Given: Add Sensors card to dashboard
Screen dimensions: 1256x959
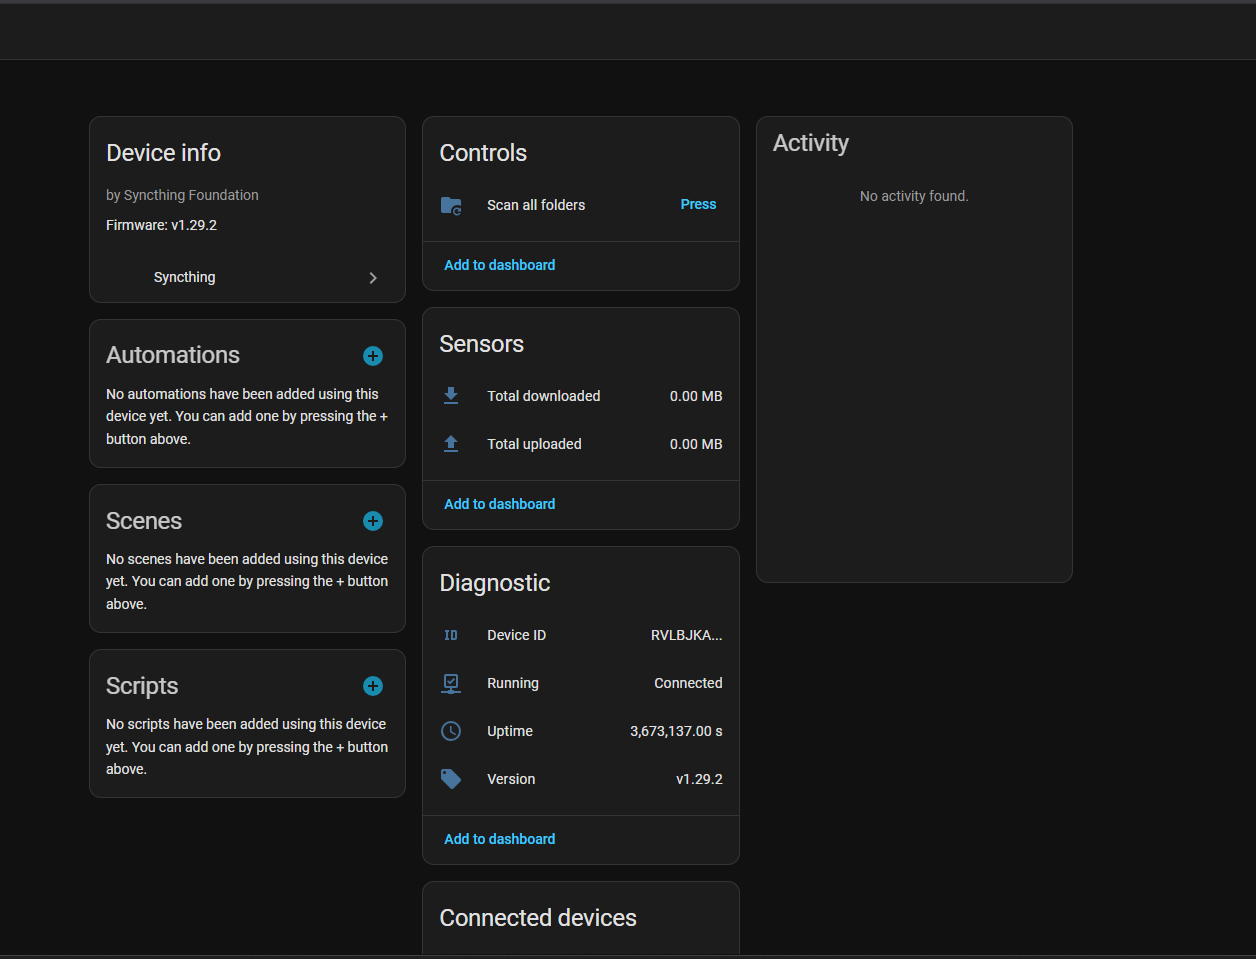Looking at the screenshot, I should (x=500, y=504).
